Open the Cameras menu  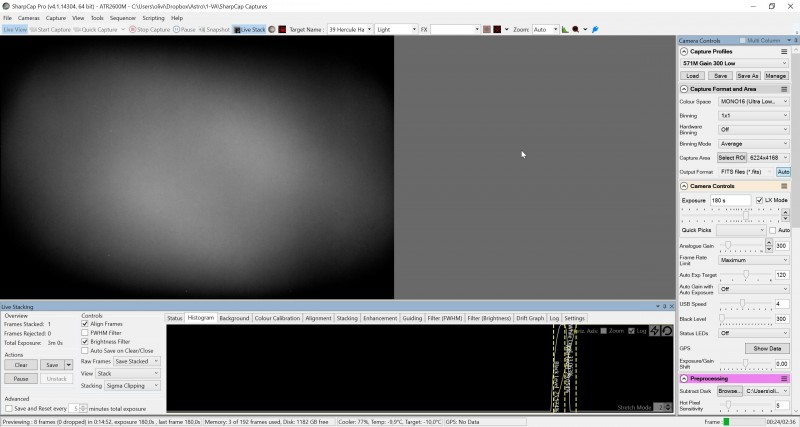coord(29,18)
